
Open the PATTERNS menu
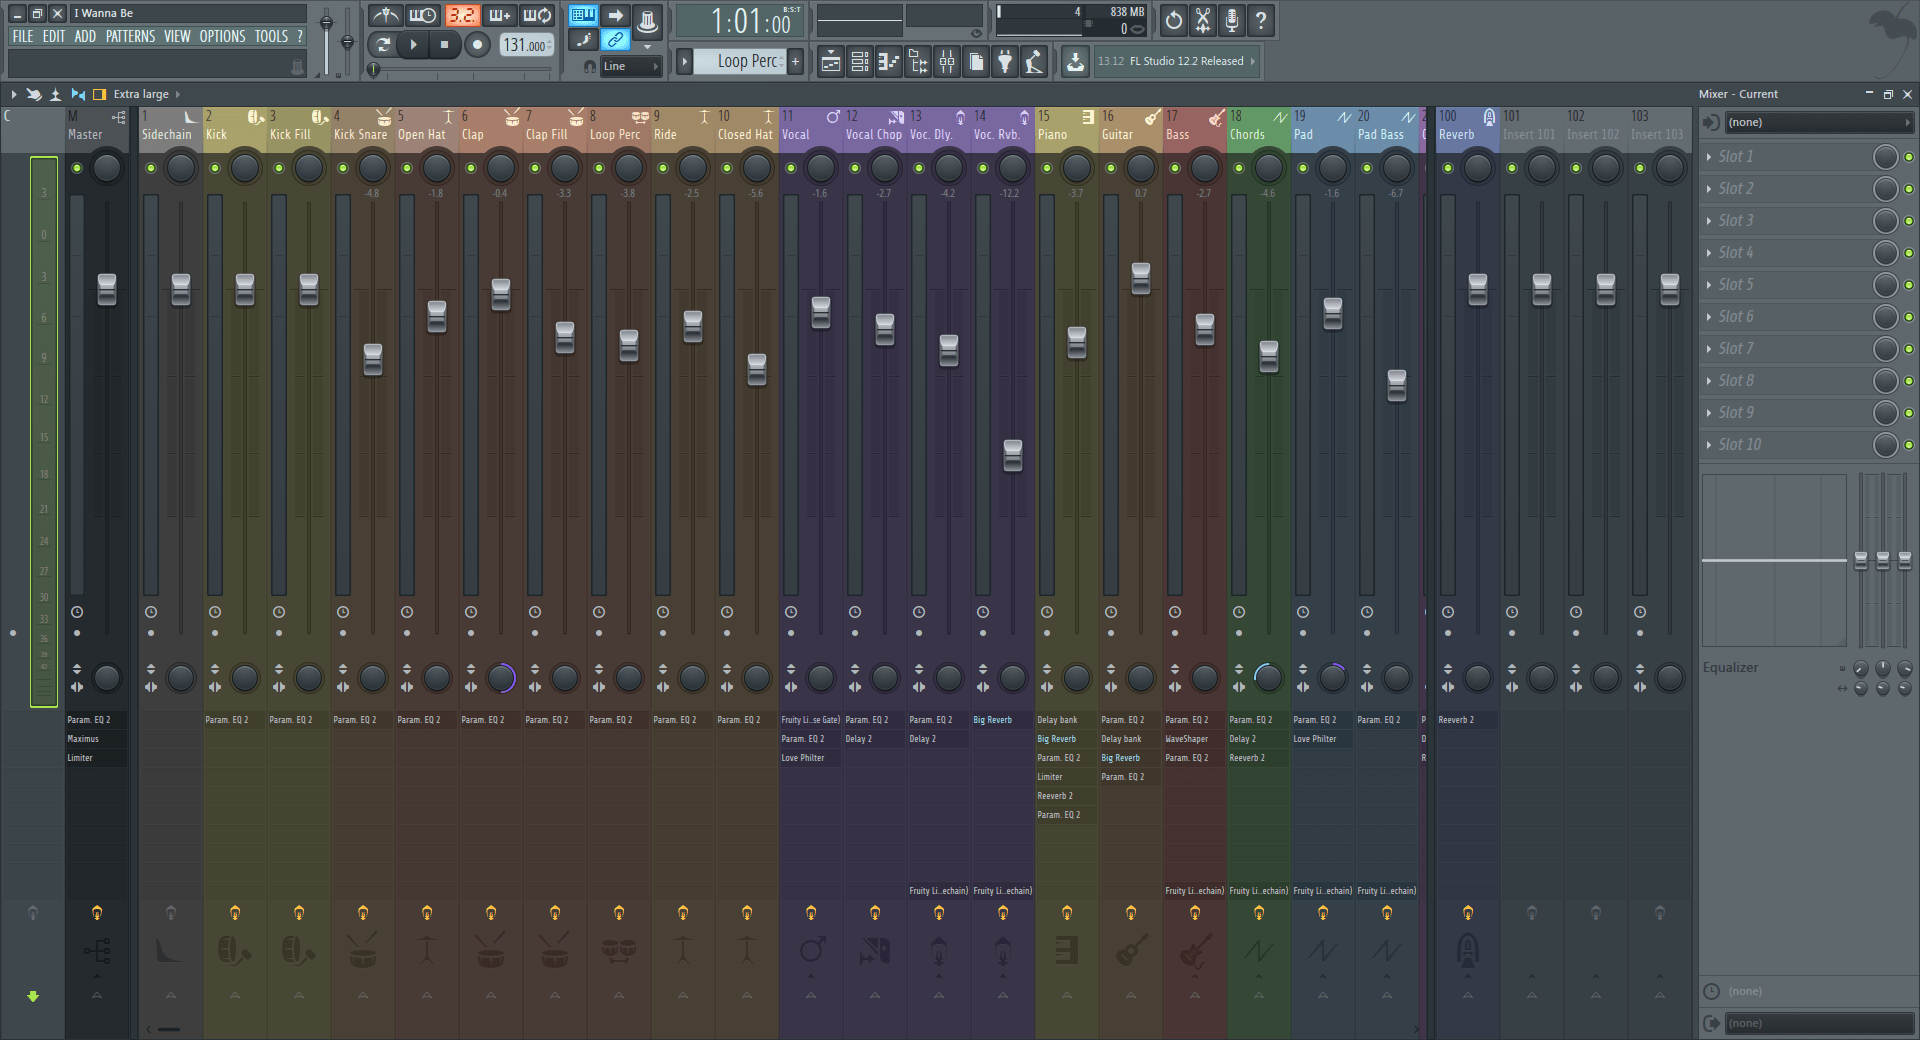pos(131,36)
